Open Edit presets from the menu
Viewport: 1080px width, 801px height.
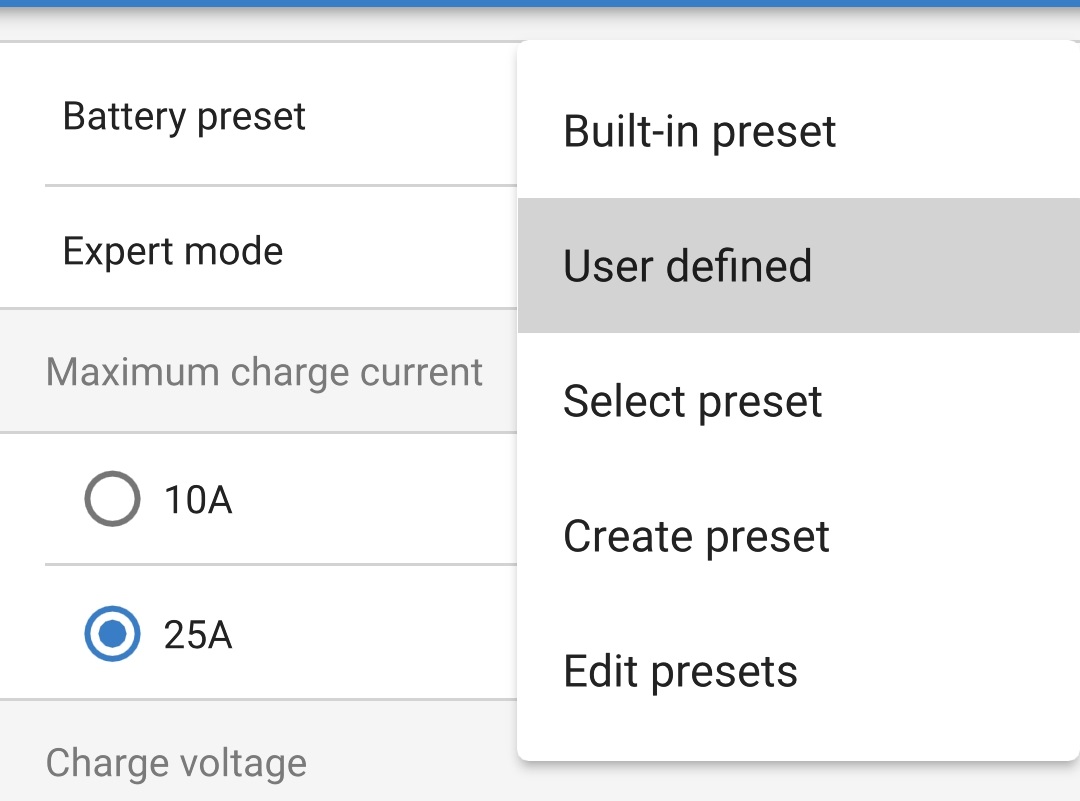coord(680,670)
